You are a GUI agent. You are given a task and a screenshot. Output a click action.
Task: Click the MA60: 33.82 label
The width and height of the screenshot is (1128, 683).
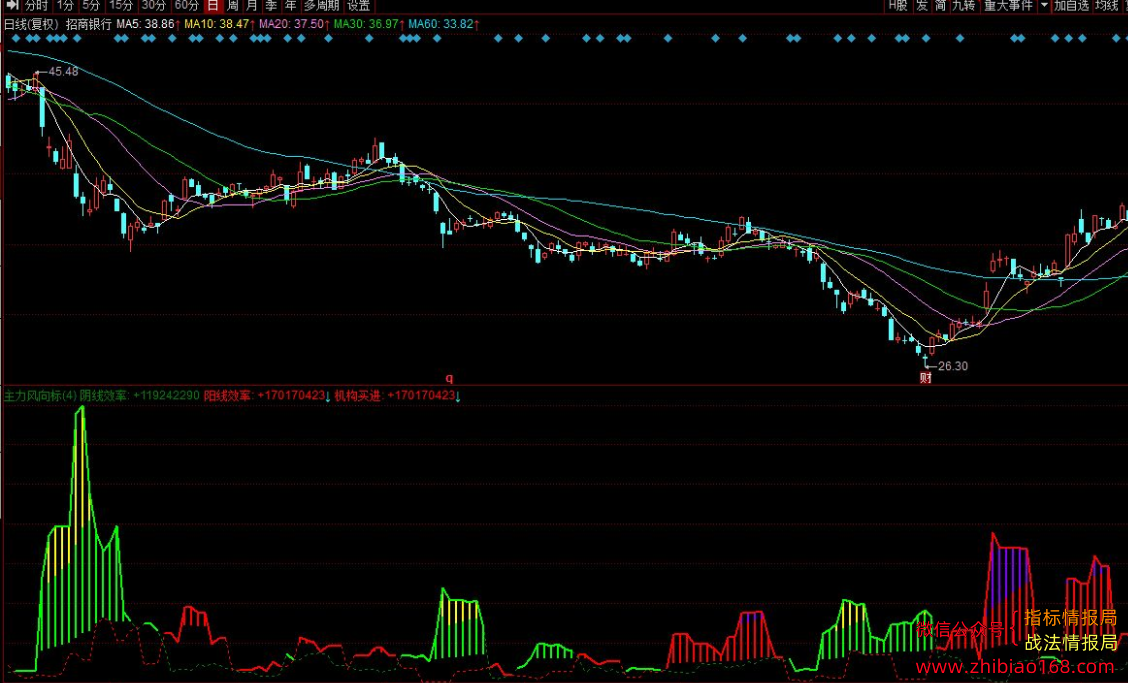(x=443, y=24)
